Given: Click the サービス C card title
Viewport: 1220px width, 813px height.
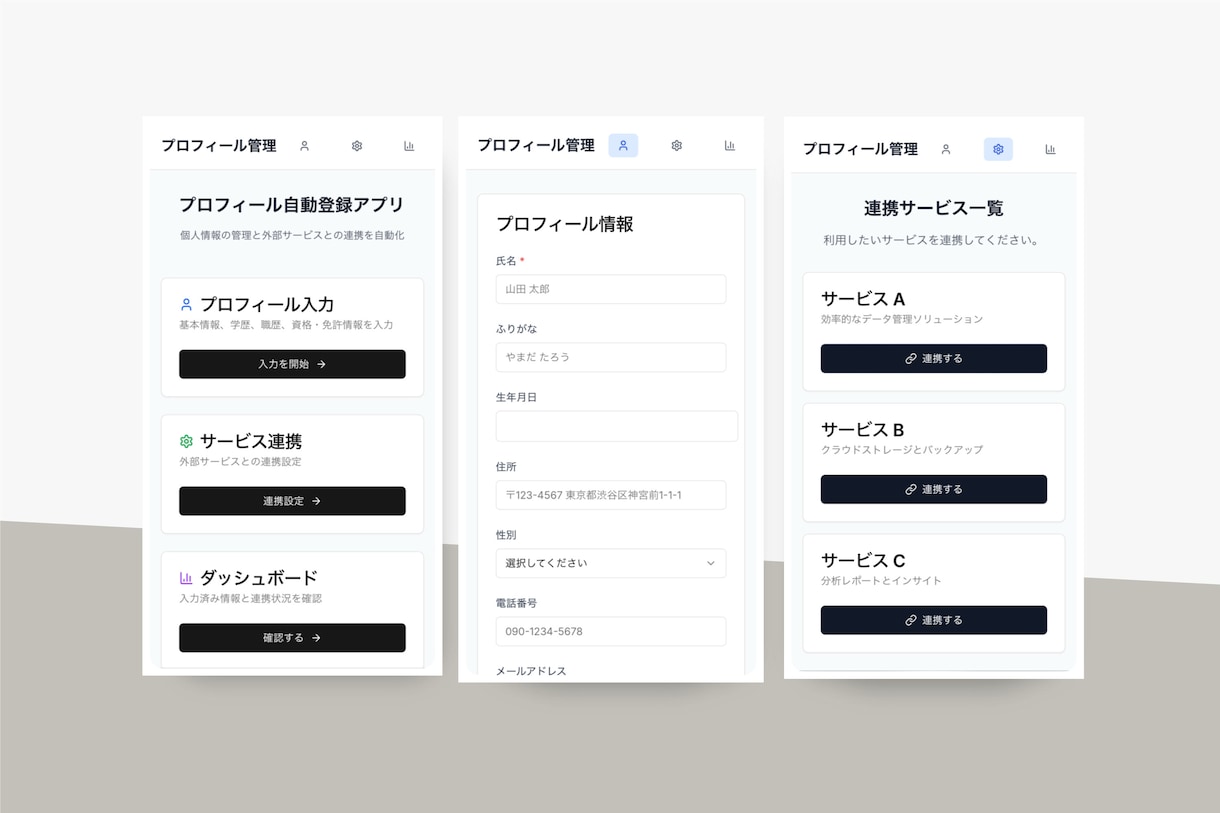Looking at the screenshot, I should 863,561.
